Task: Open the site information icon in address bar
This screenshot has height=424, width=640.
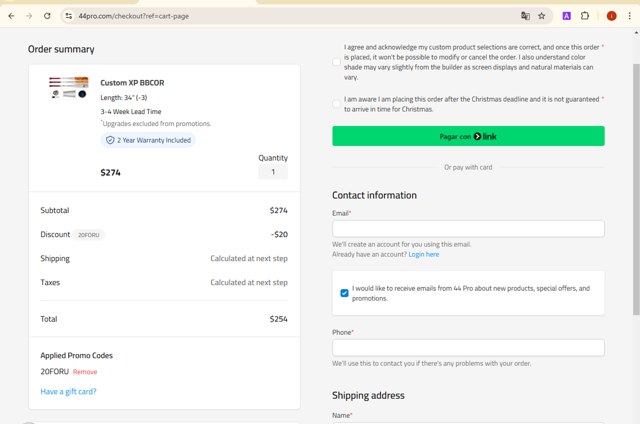Action: tap(69, 16)
